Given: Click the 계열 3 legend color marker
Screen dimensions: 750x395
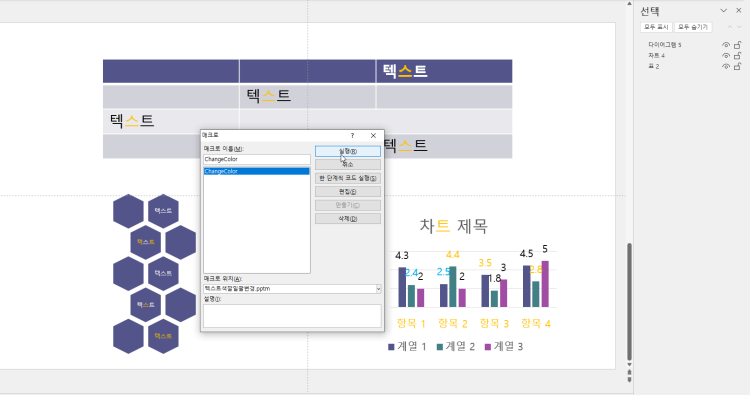Looking at the screenshot, I should pos(488,347).
